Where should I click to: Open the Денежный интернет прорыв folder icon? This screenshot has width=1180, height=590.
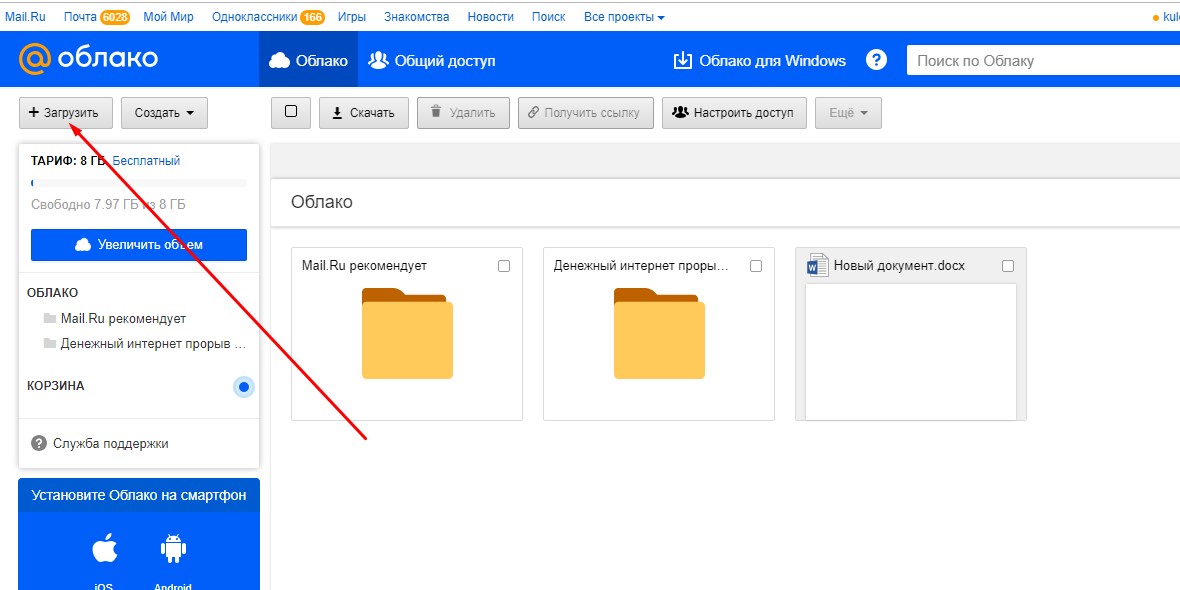(x=659, y=333)
